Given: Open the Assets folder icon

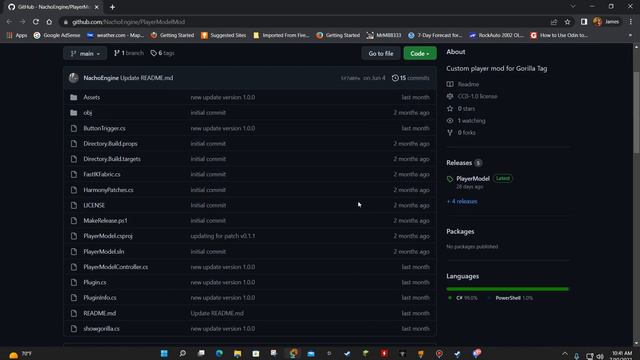Looking at the screenshot, I should (73, 97).
